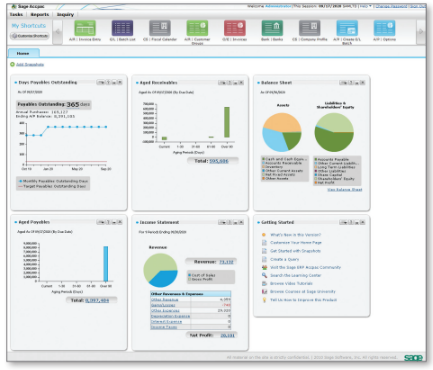Viewport: 433px width, 370px height.
Task: Close the Days Payables Outstanding snapshot
Action: point(120,82)
